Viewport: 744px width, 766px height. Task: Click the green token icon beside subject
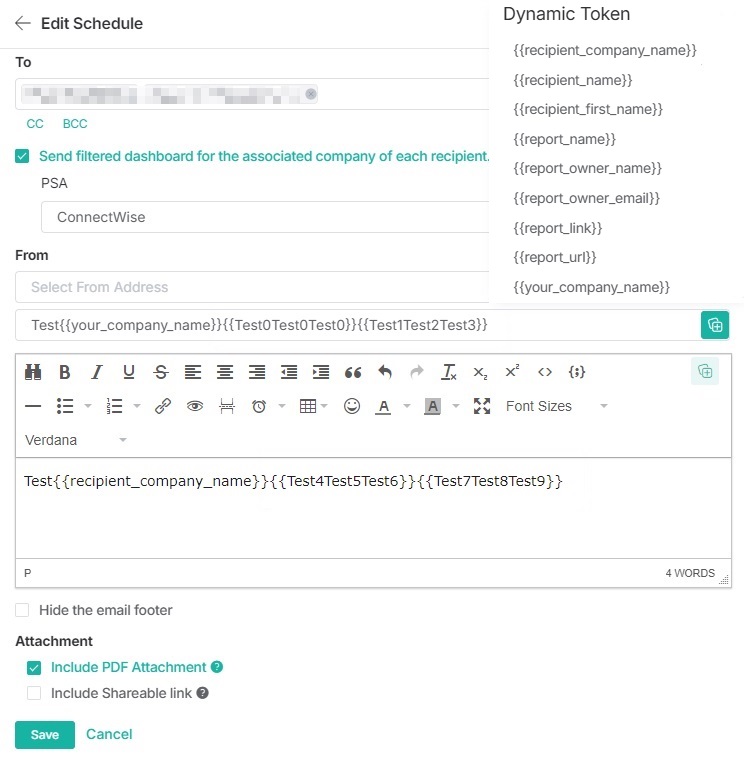click(714, 325)
